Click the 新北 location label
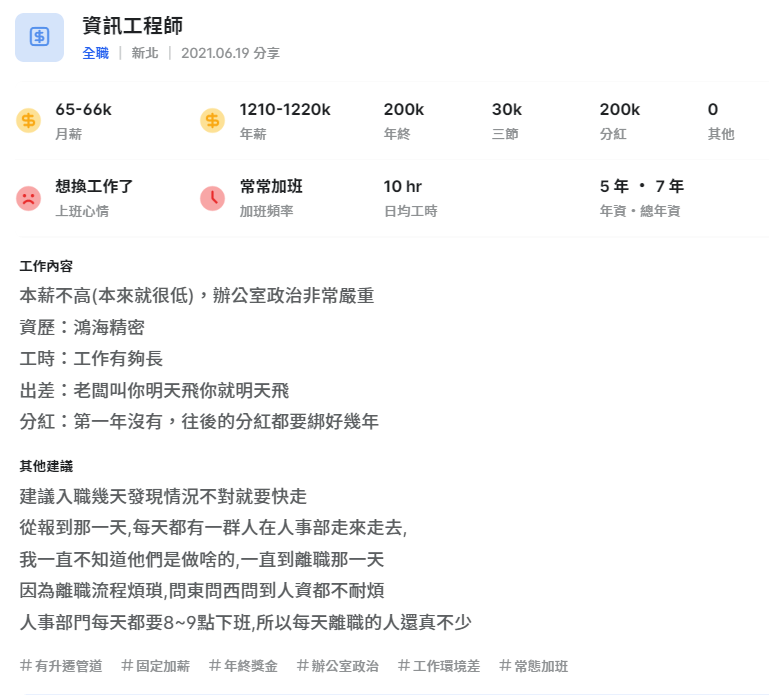The width and height of the screenshot is (769, 695). [x=145, y=53]
